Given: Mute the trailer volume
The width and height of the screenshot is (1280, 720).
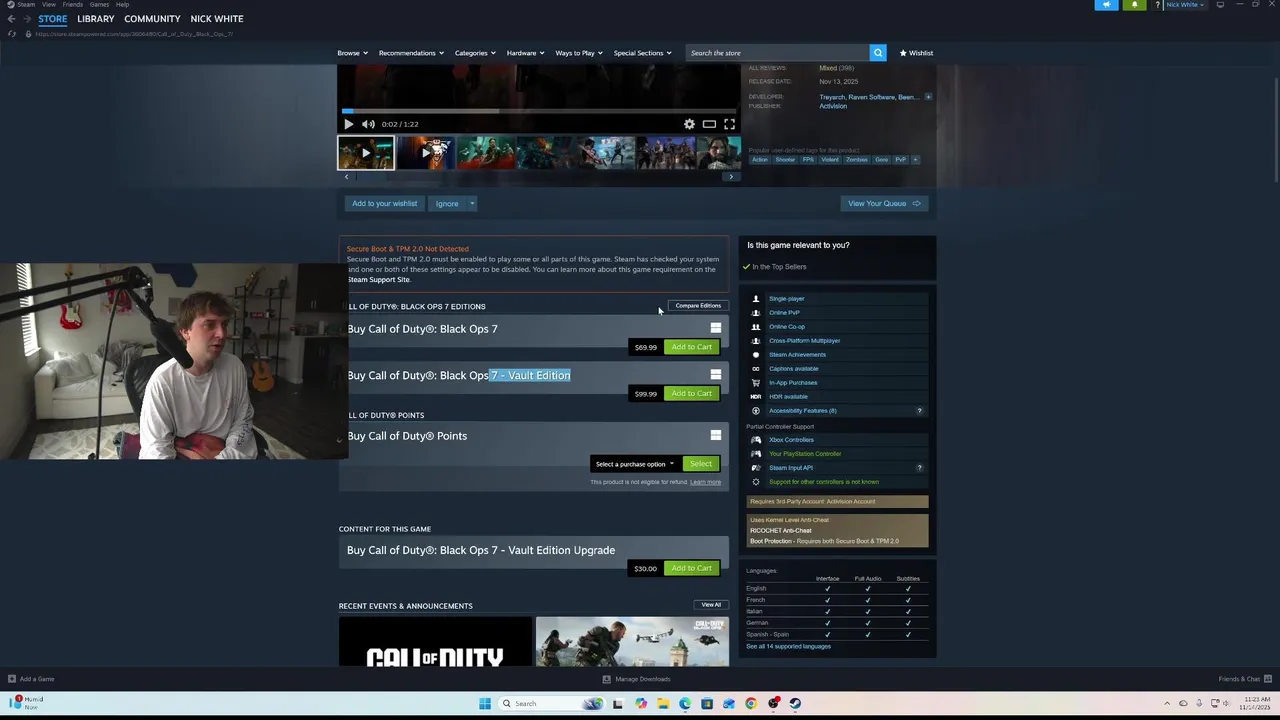Looking at the screenshot, I should coord(368,124).
